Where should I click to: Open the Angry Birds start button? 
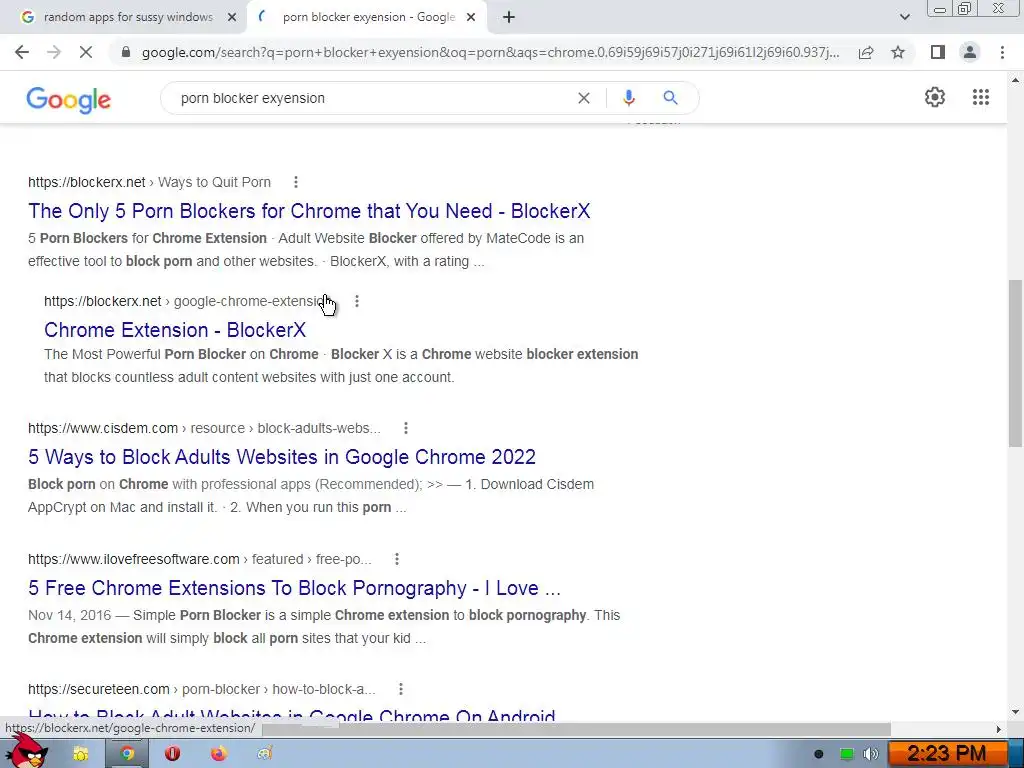[27, 751]
